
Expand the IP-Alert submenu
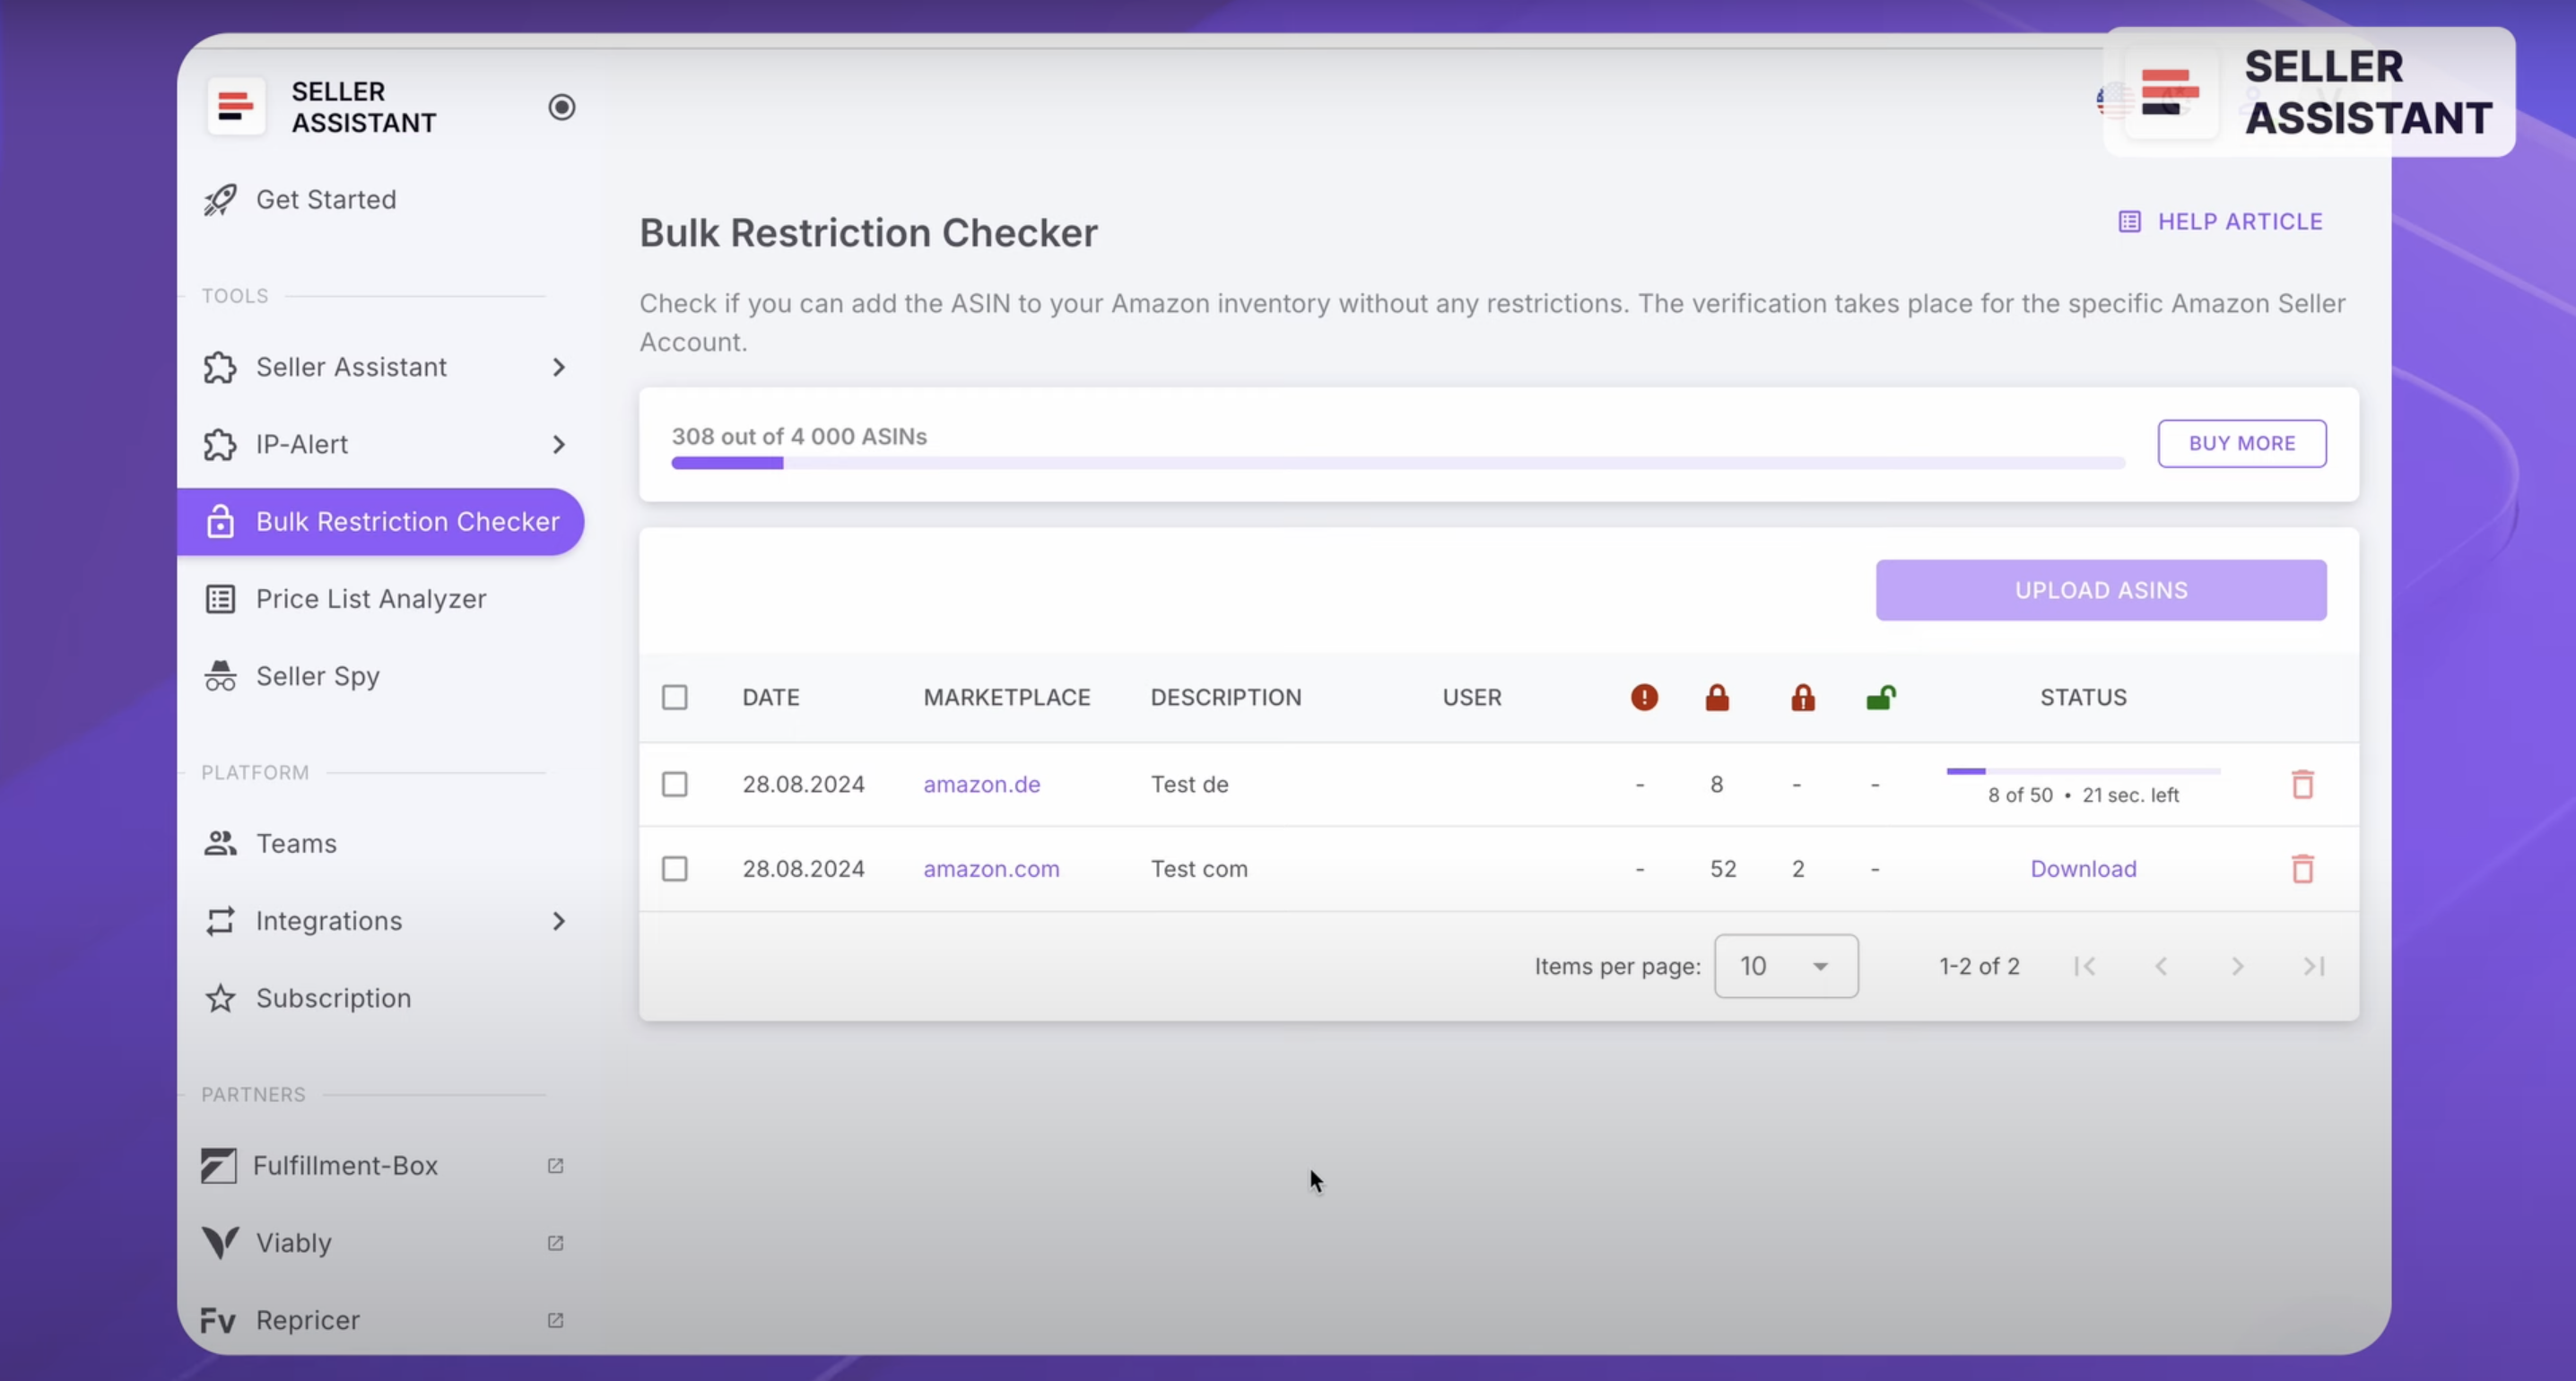click(559, 445)
